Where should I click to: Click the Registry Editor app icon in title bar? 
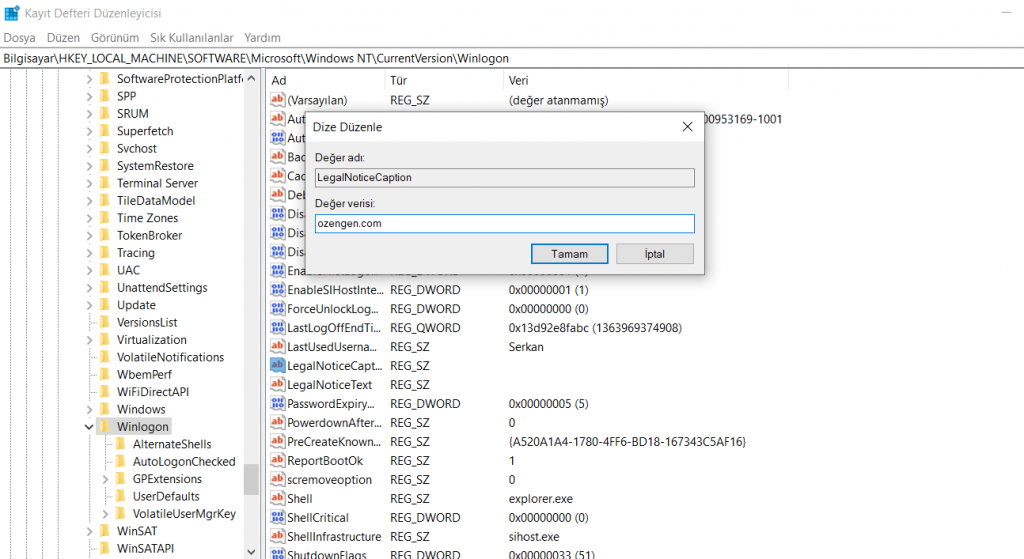coord(11,13)
